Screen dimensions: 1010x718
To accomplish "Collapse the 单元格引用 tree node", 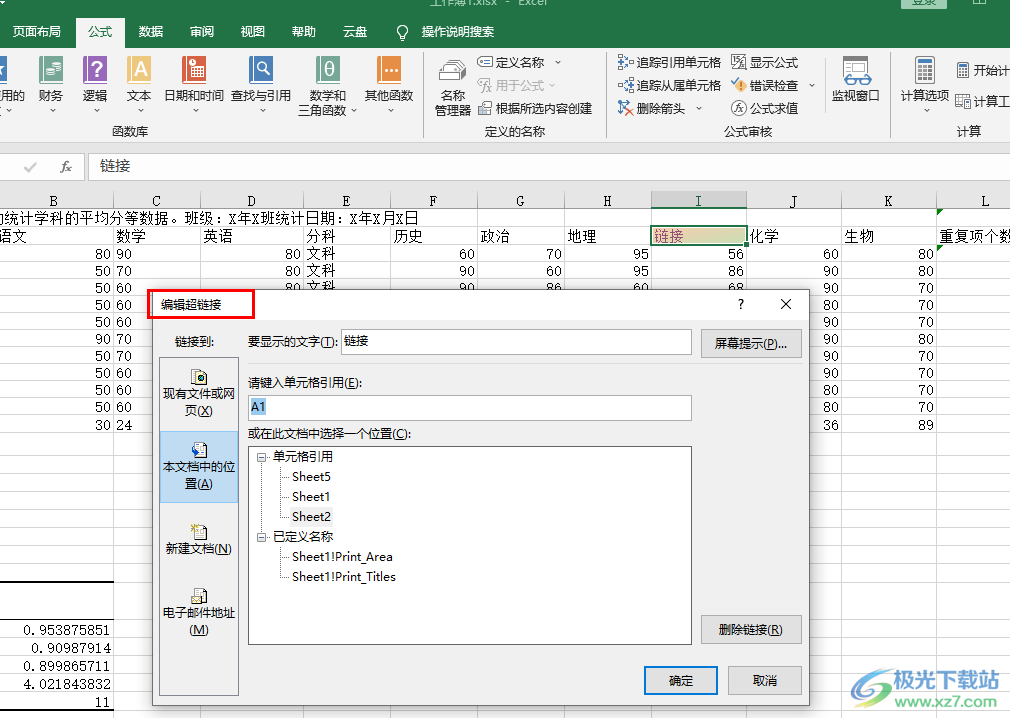I will [x=262, y=457].
